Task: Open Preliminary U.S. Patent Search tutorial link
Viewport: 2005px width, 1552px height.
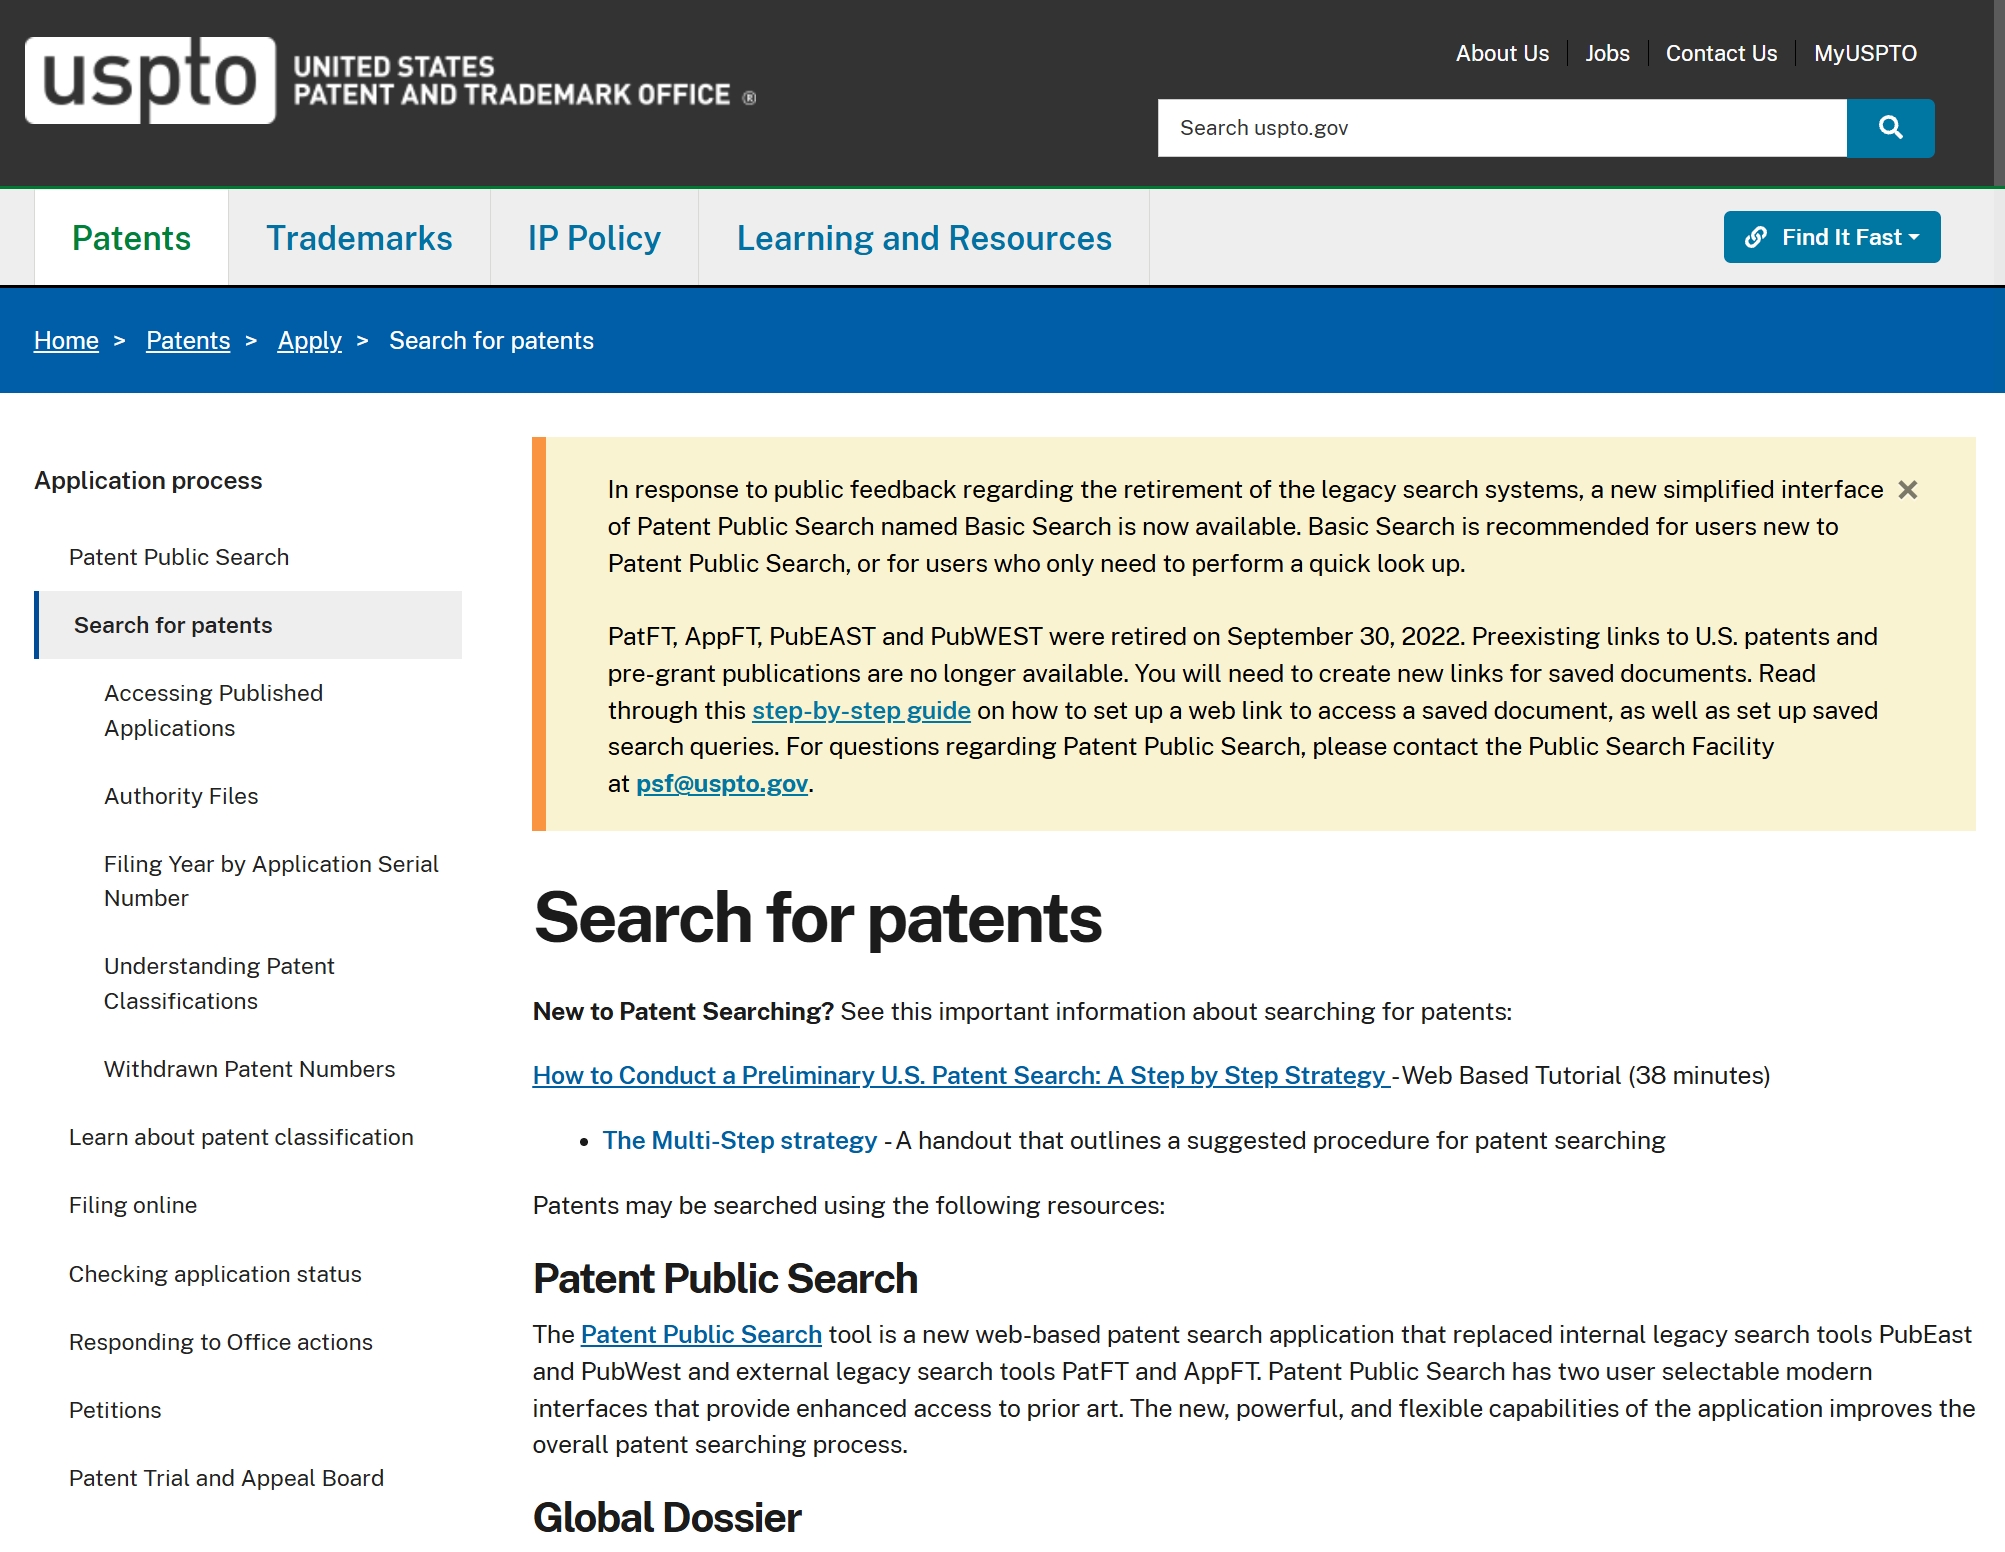Action: click(x=960, y=1076)
